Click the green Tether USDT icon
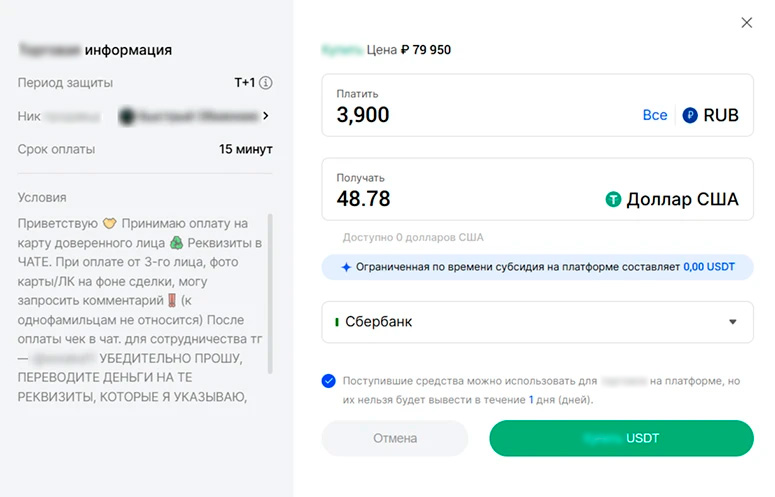This screenshot has width=775, height=497. click(x=613, y=199)
